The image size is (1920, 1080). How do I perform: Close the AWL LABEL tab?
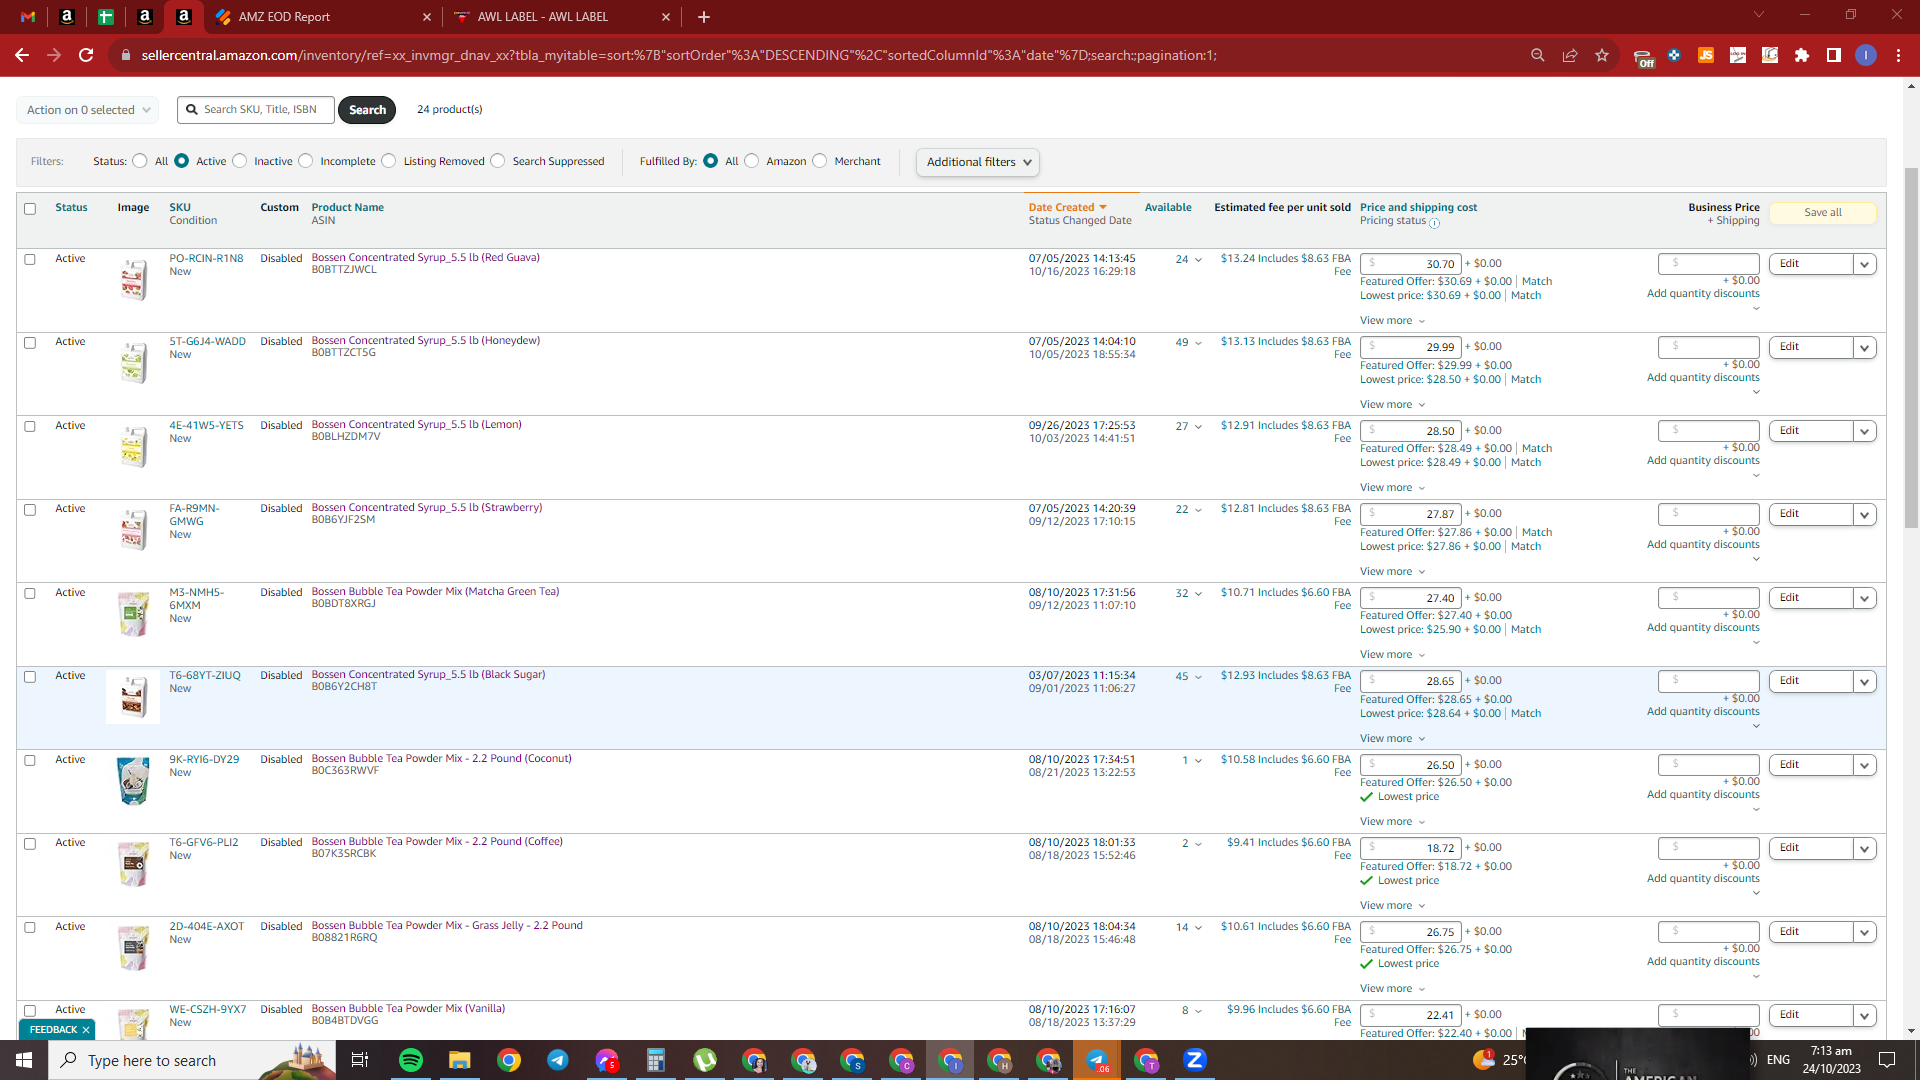tap(666, 17)
